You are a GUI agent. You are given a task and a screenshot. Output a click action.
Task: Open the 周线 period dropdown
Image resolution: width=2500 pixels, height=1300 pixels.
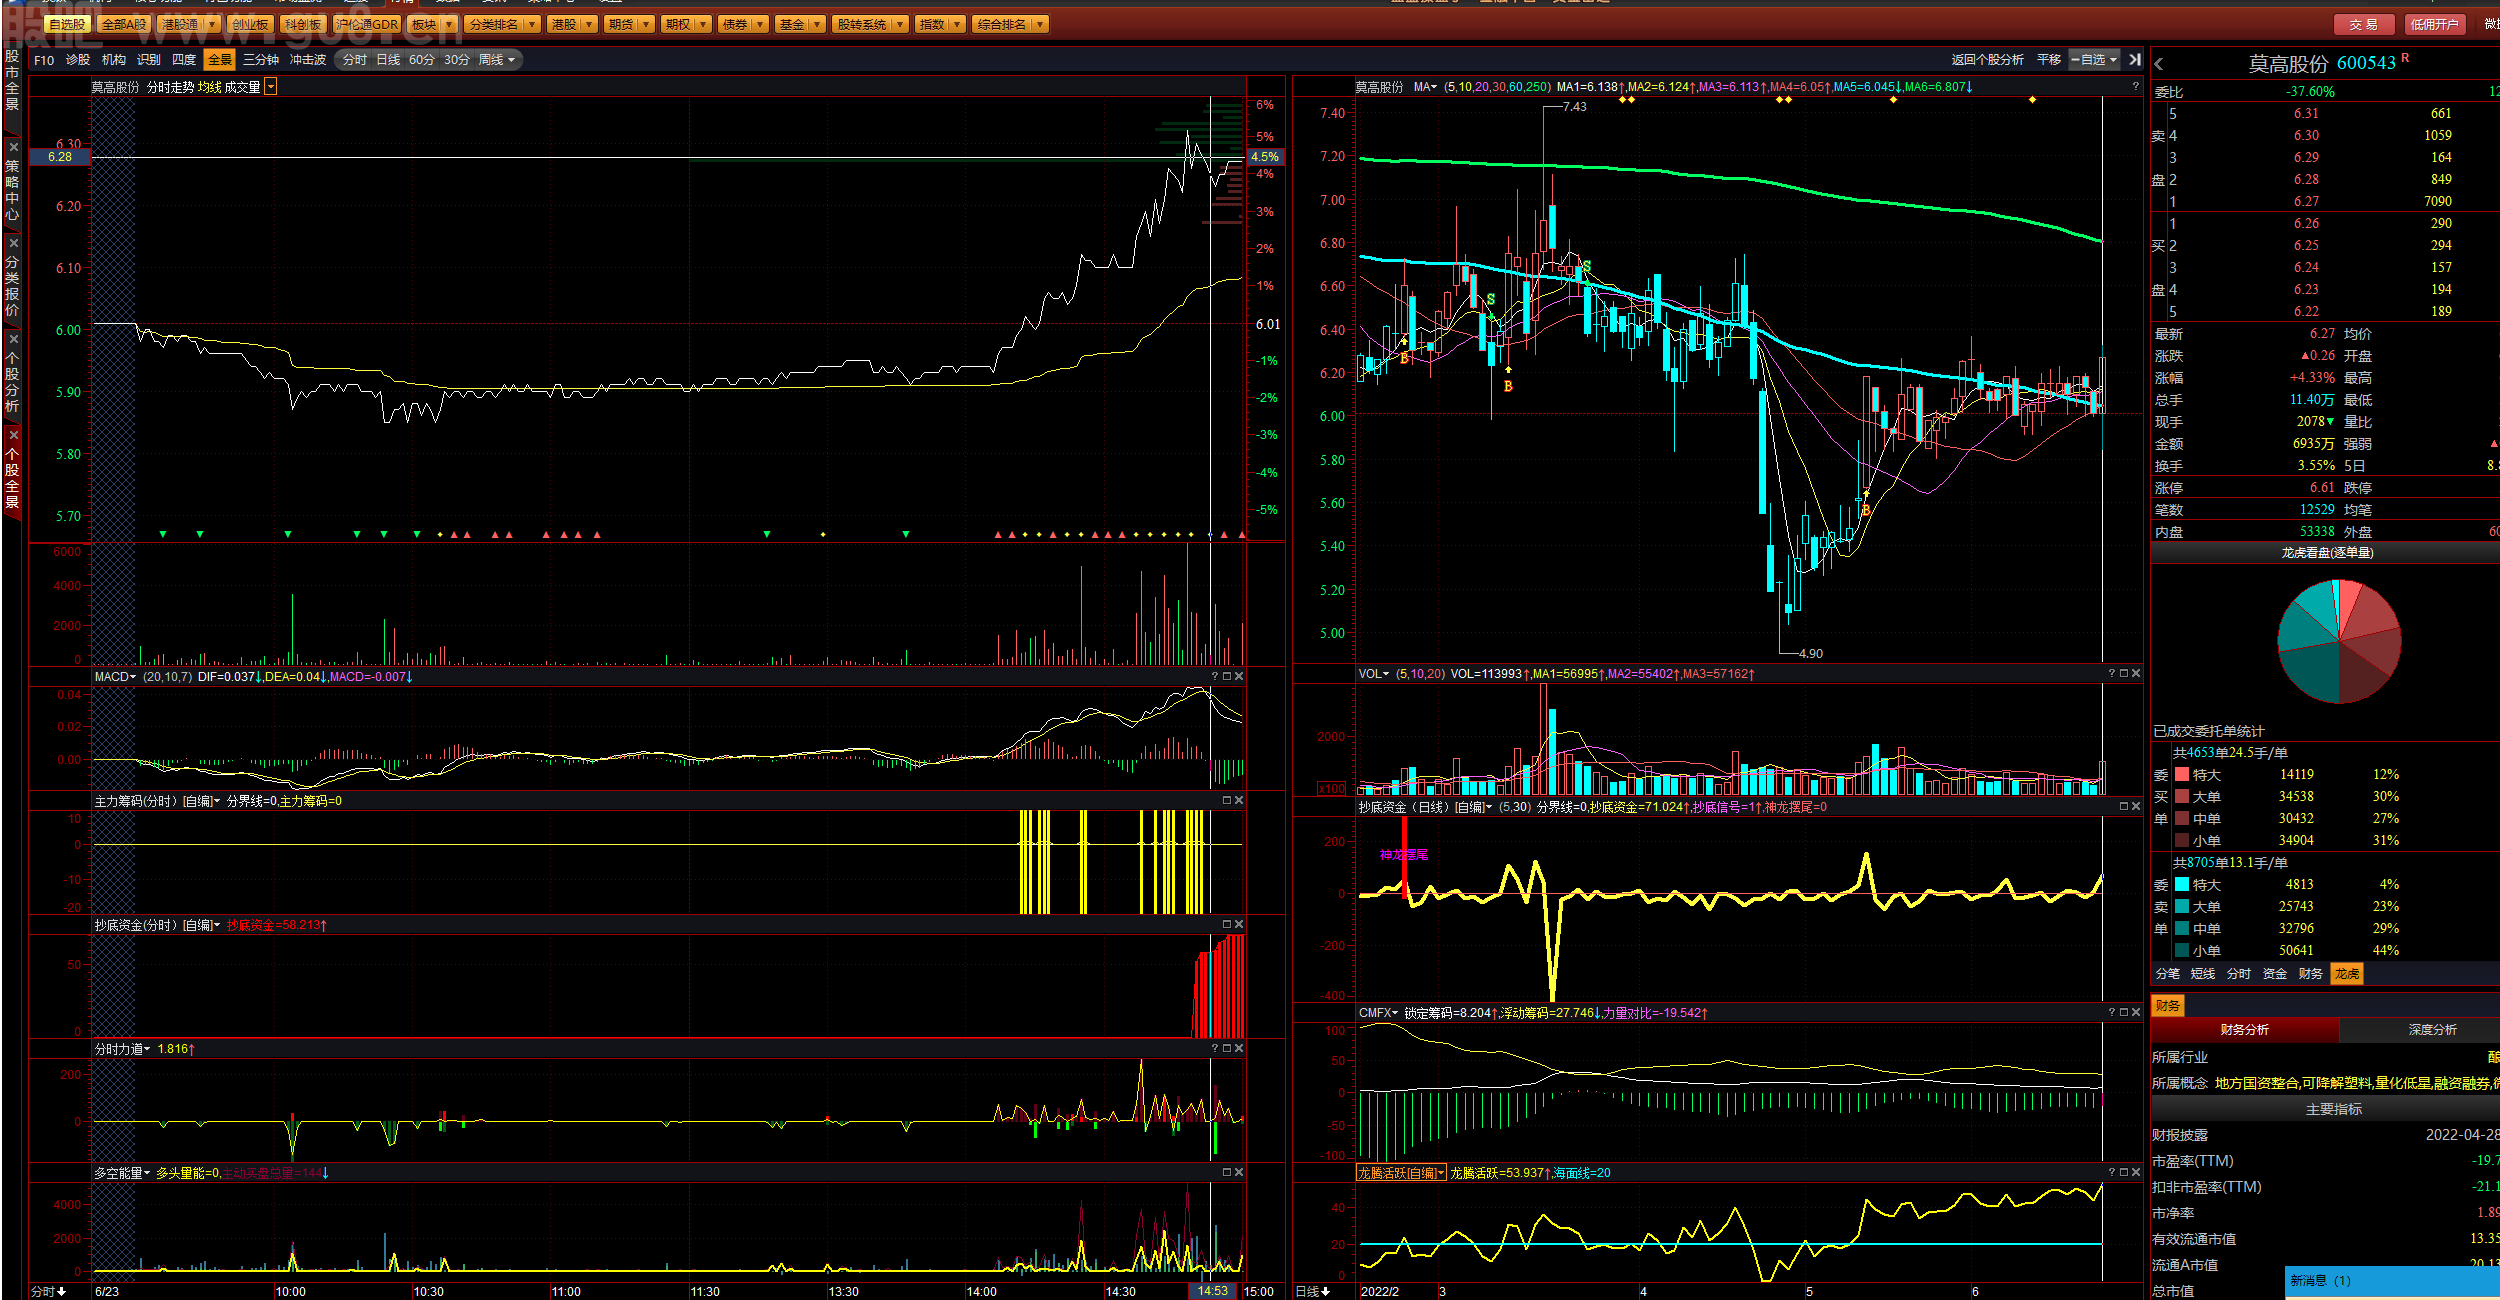tap(497, 60)
